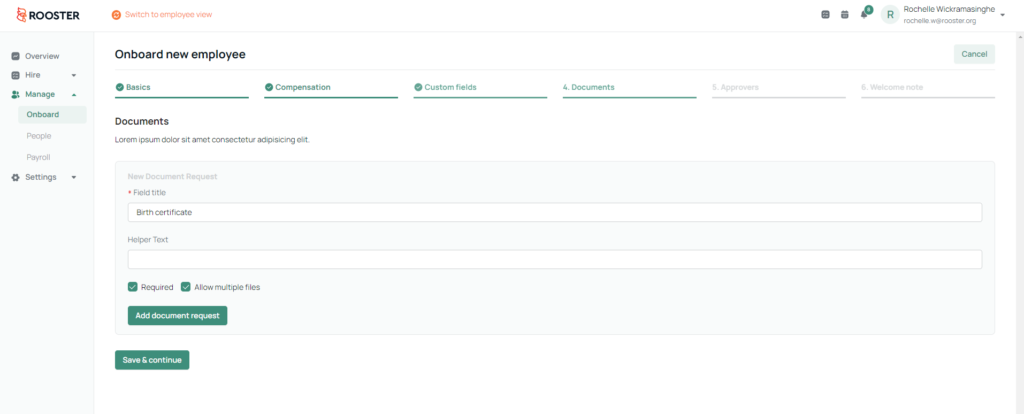Click the Onboard new employee heading
This screenshot has height=414, width=1024.
tap(180, 54)
